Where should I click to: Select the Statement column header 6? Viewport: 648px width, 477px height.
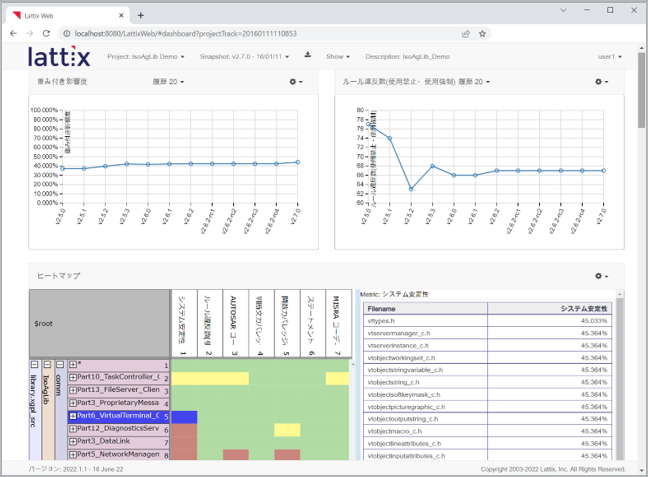(x=313, y=324)
